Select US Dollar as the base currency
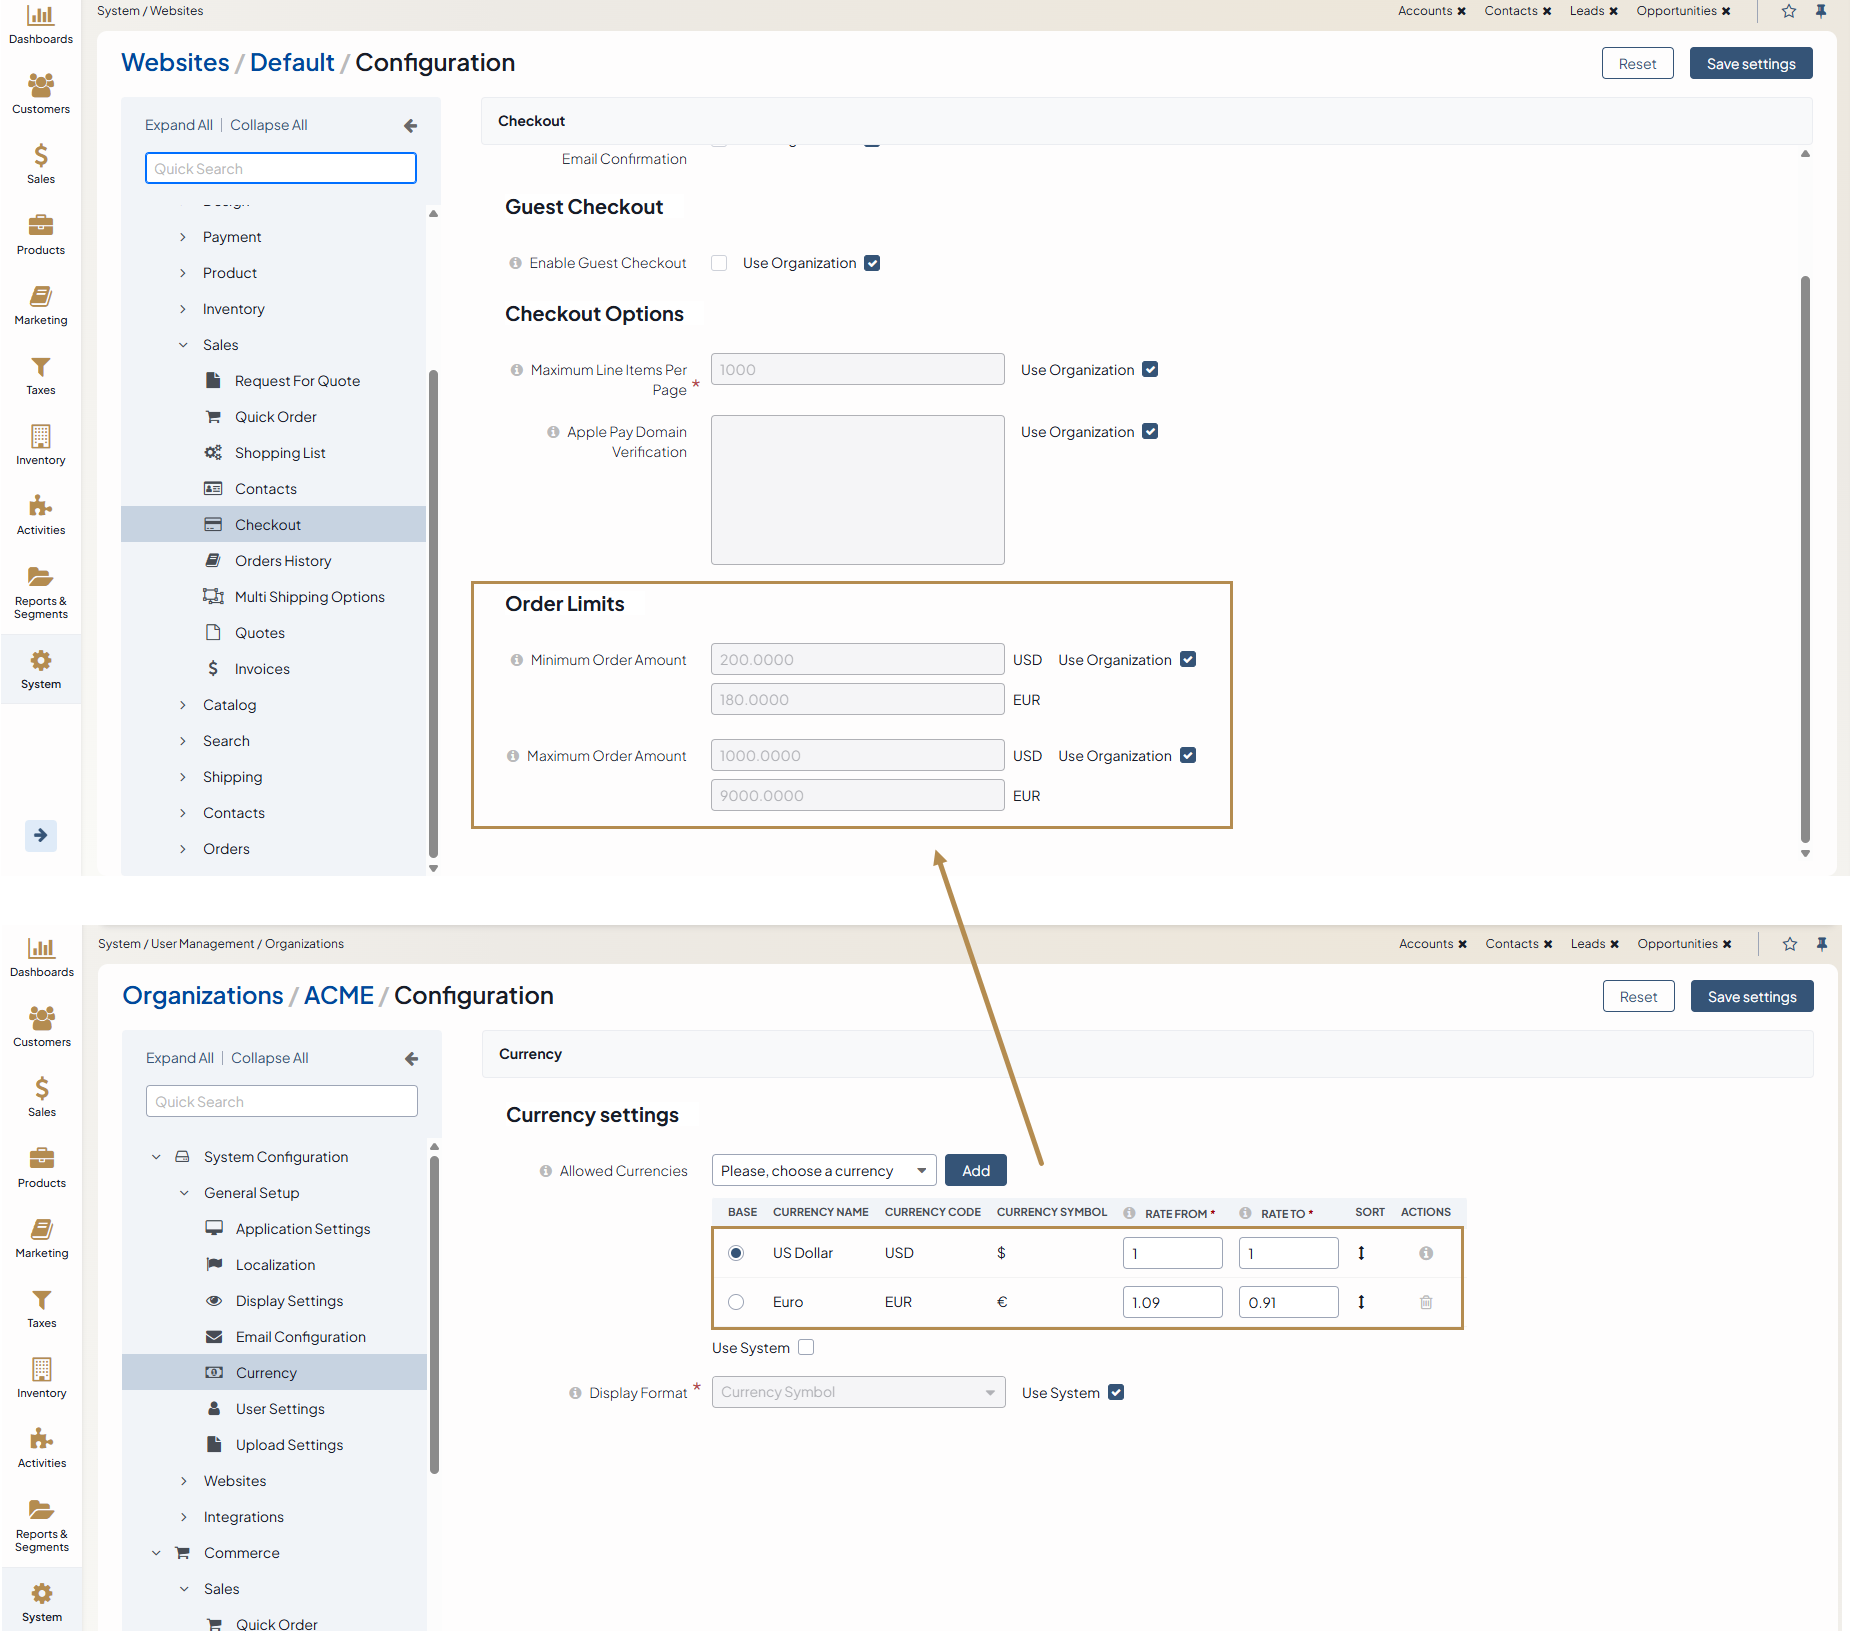 pyautogui.click(x=736, y=1253)
